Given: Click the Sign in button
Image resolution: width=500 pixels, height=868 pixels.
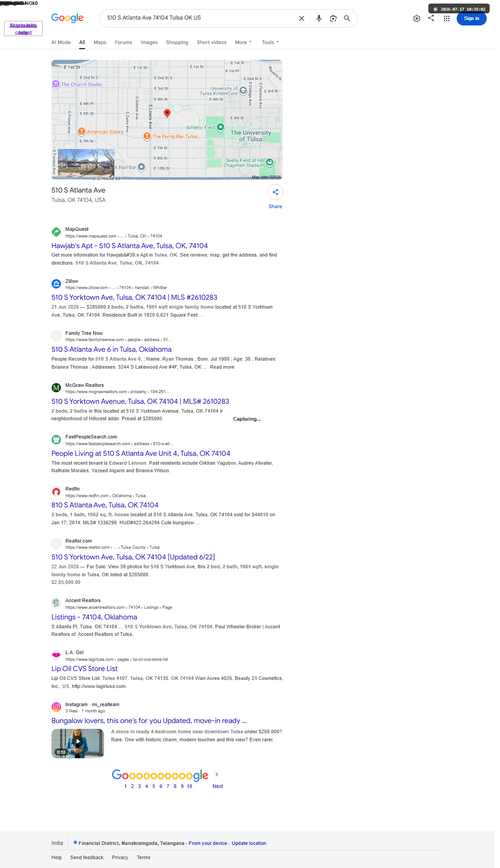Looking at the screenshot, I should pos(471,18).
